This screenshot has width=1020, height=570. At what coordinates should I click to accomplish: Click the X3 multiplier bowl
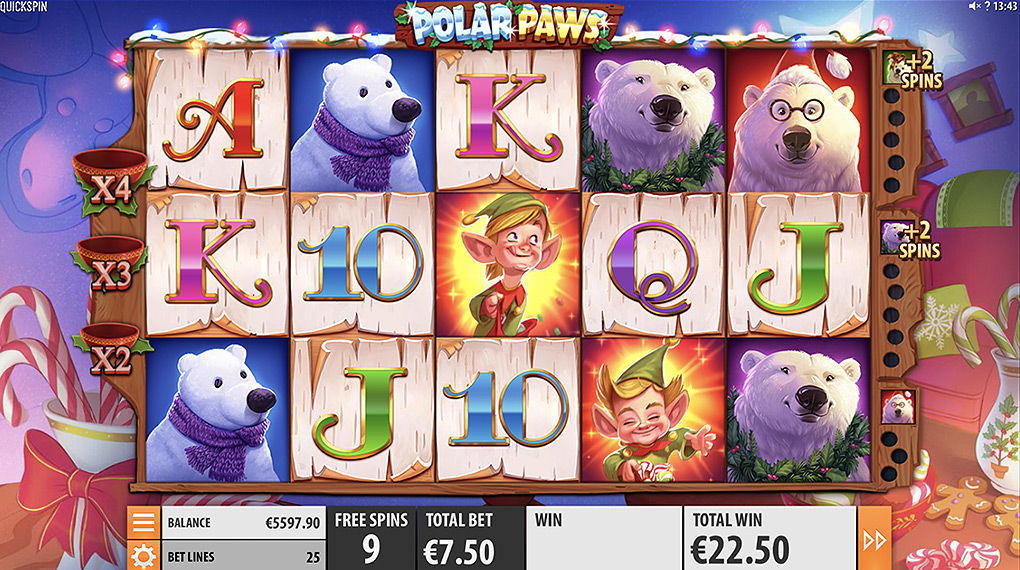click(x=111, y=265)
